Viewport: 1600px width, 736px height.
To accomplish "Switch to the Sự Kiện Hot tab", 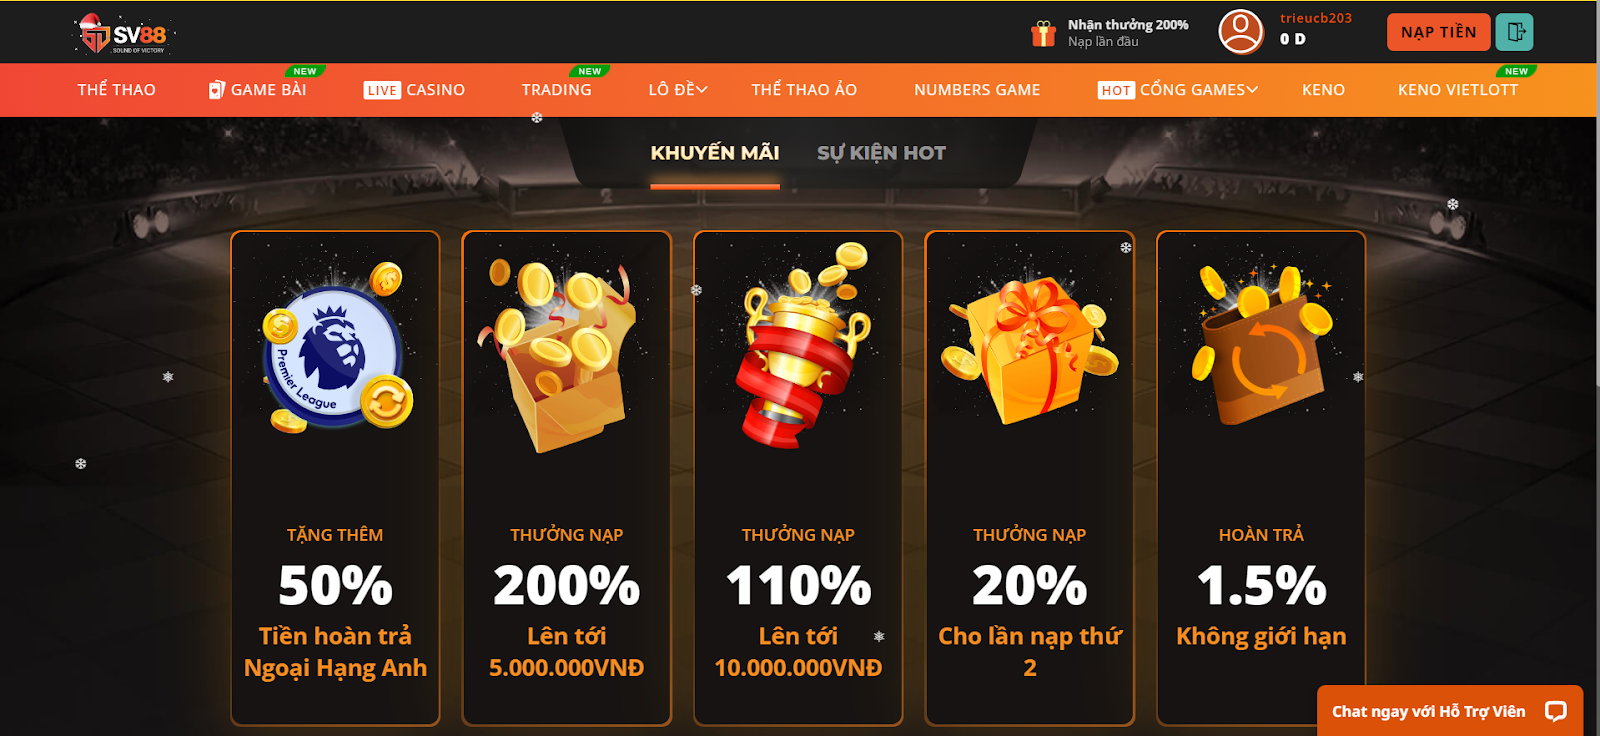I will (881, 153).
